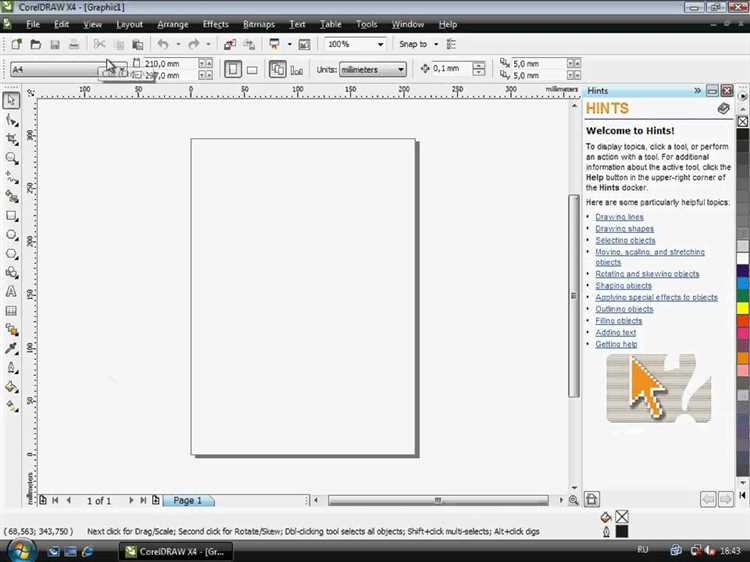Viewport: 750px width, 562px height.
Task: Toggle apply layout to all pages
Action: 277,69
